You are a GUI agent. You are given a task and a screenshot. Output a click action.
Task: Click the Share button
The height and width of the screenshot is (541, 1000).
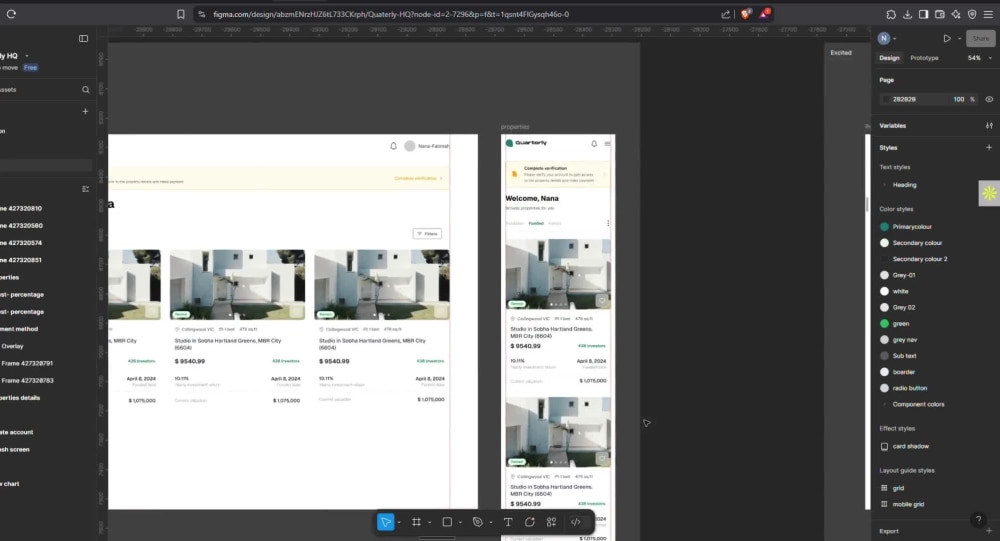[981, 38]
